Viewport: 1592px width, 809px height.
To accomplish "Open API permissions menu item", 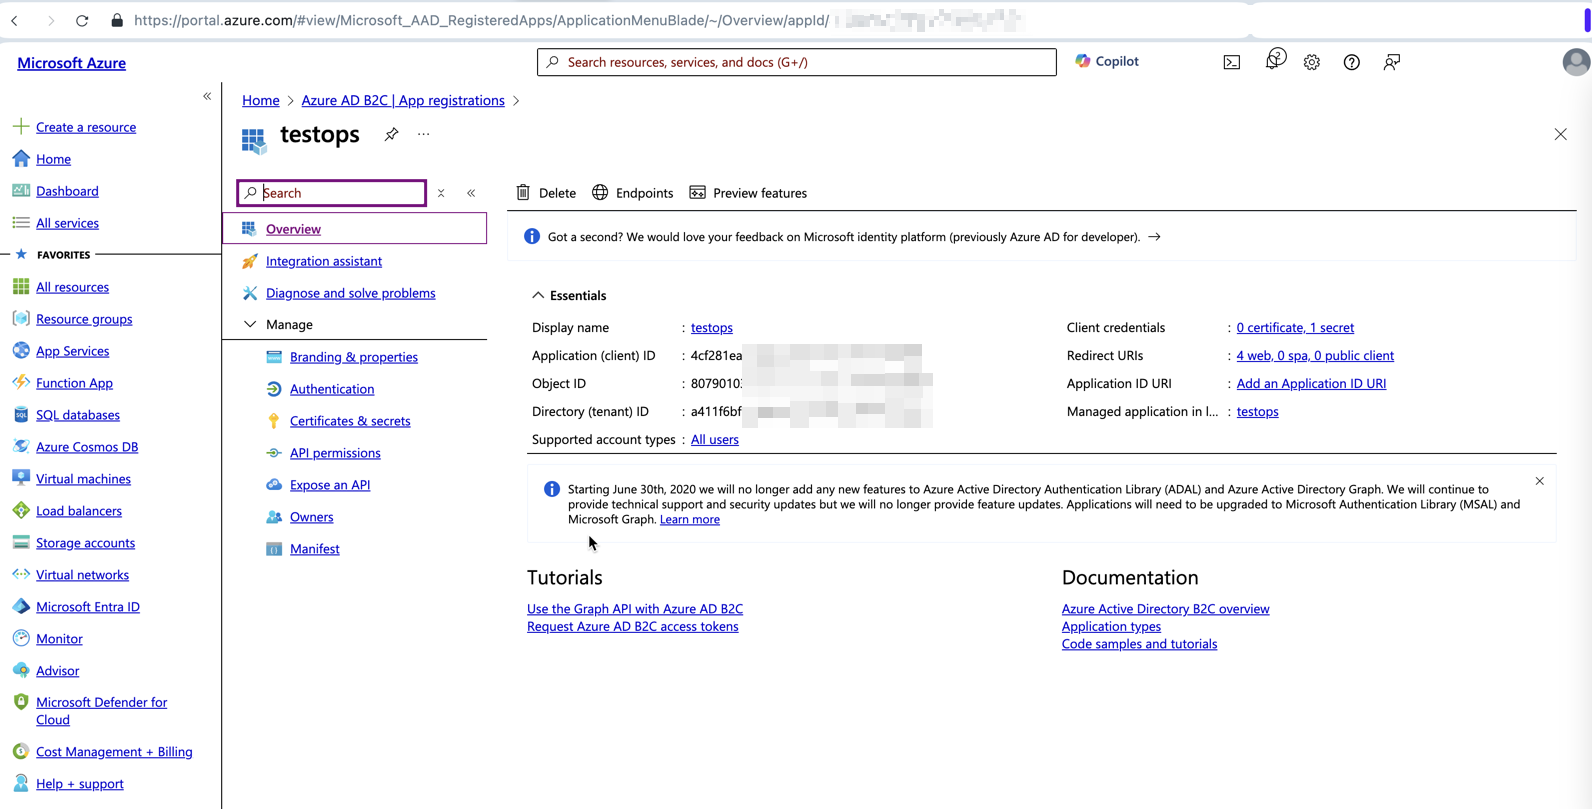I will tap(335, 453).
